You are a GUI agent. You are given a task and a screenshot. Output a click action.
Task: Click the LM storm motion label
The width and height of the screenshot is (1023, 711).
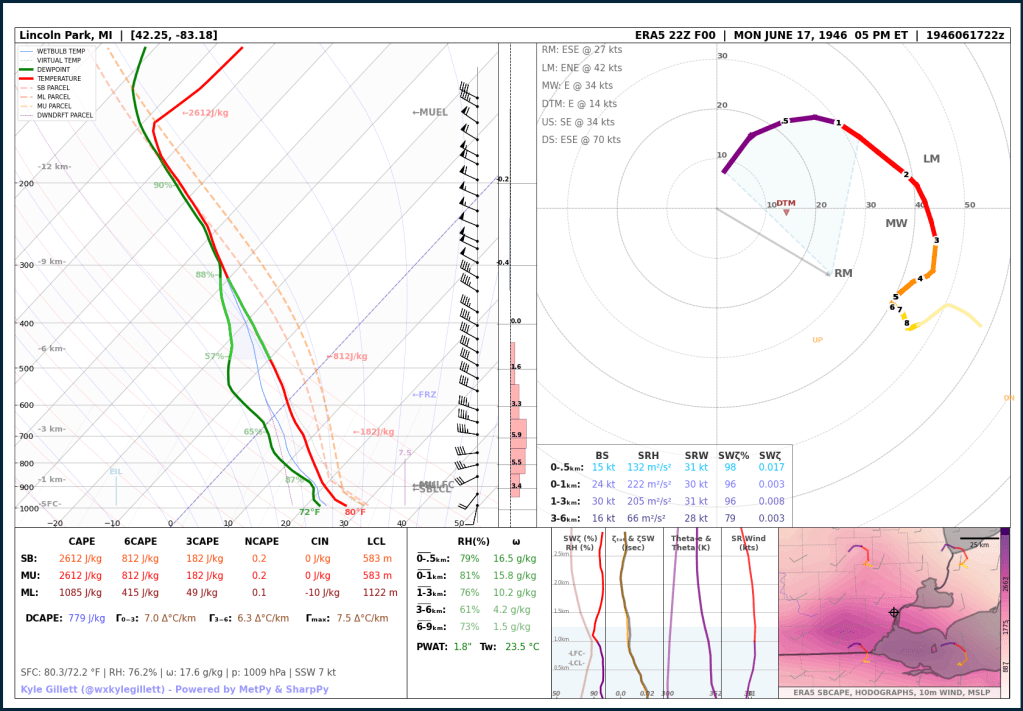pos(931,159)
